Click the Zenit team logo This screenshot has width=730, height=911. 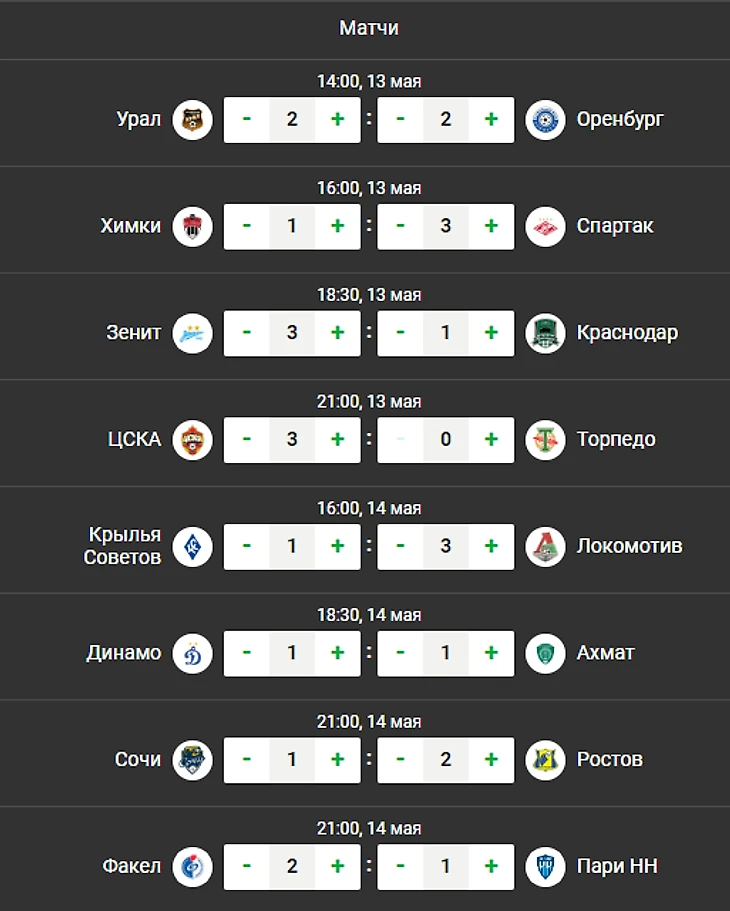coord(192,333)
